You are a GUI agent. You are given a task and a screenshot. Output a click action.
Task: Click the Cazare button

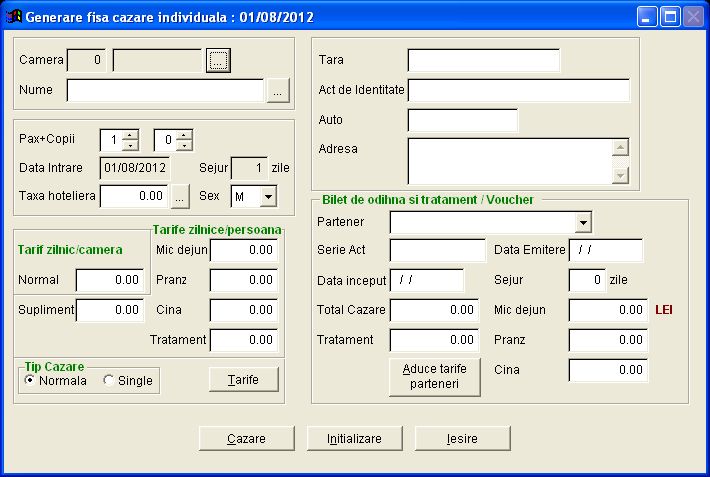[x=246, y=438]
